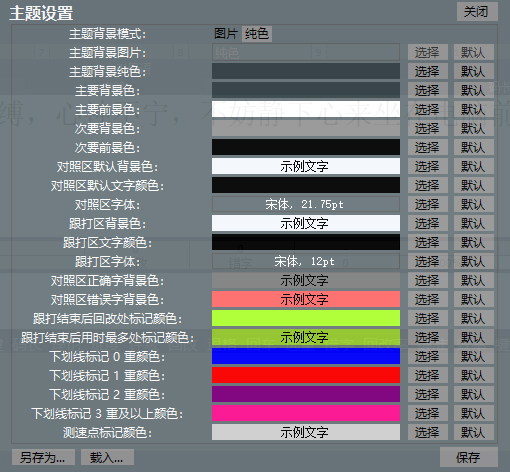
Task: Click the 载入... button
Action: tap(107, 457)
